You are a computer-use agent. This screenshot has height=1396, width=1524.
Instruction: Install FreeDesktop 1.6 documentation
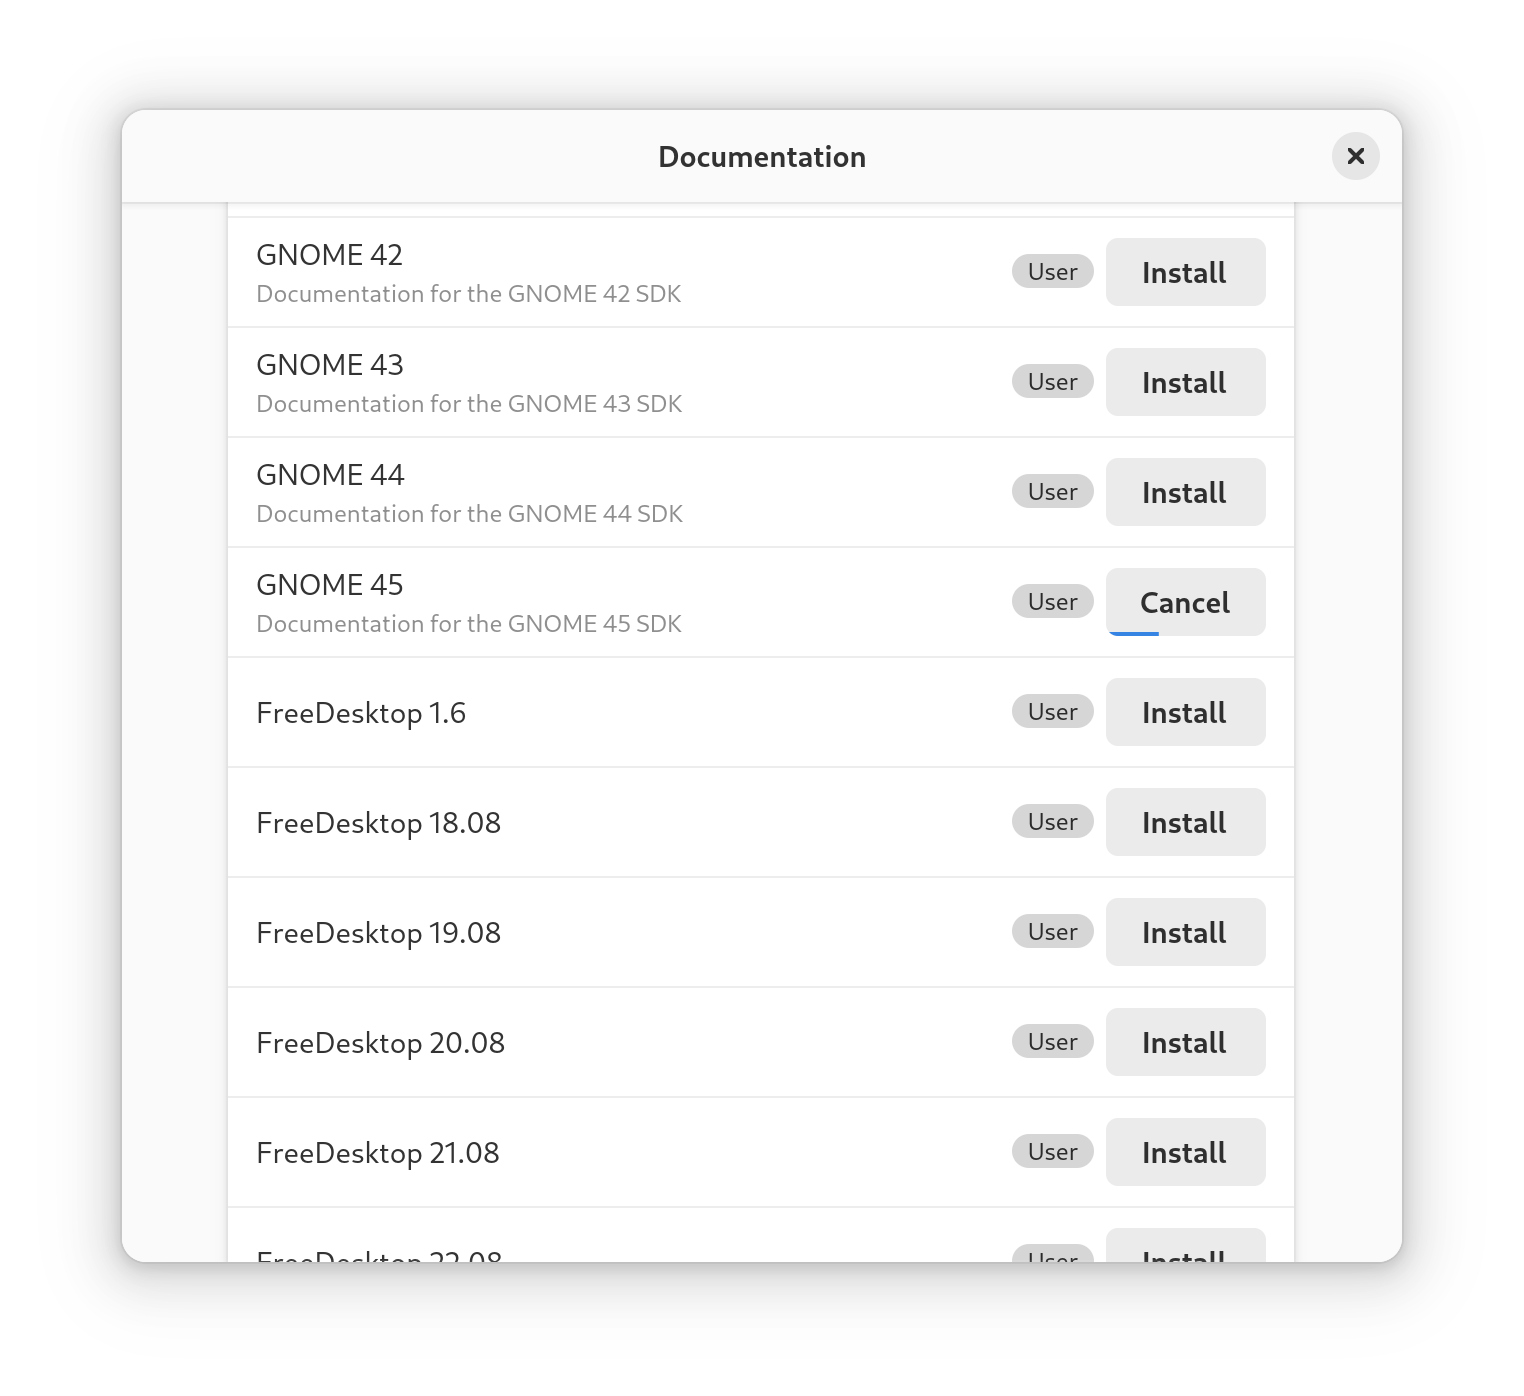pos(1185,712)
